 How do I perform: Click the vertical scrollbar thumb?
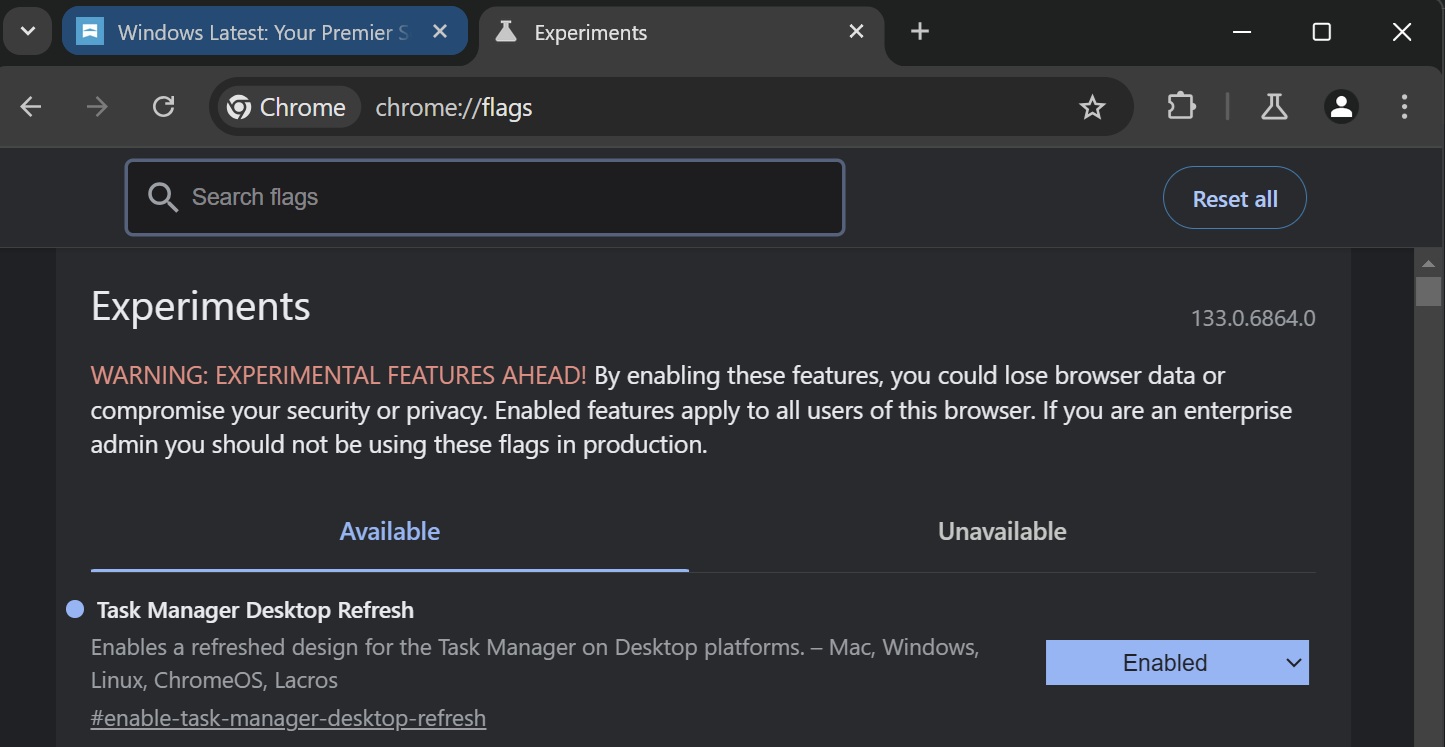pos(1428,291)
